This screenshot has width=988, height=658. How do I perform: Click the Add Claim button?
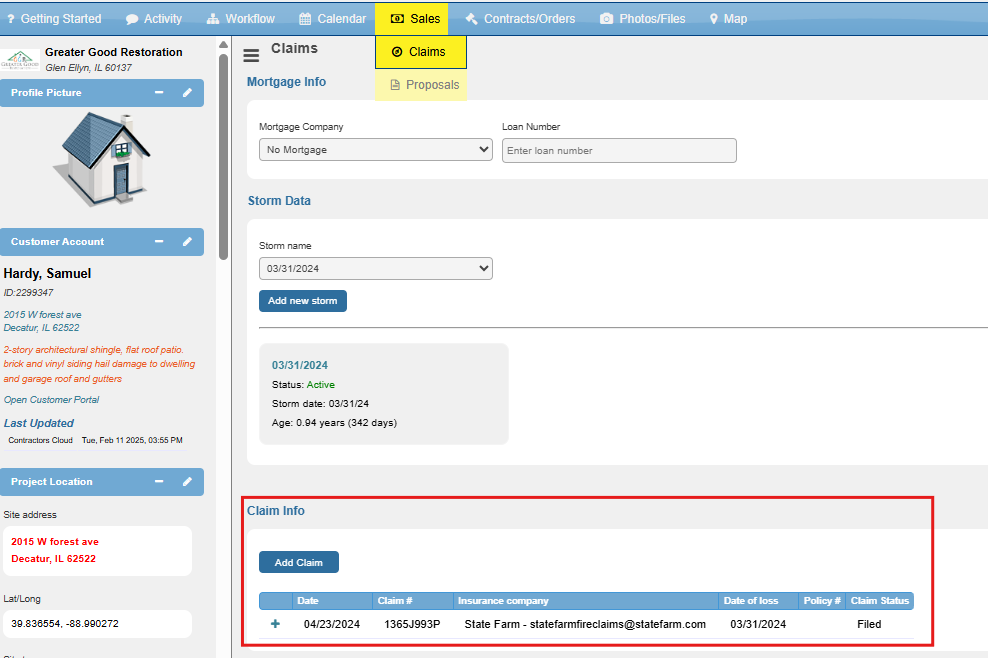point(299,562)
